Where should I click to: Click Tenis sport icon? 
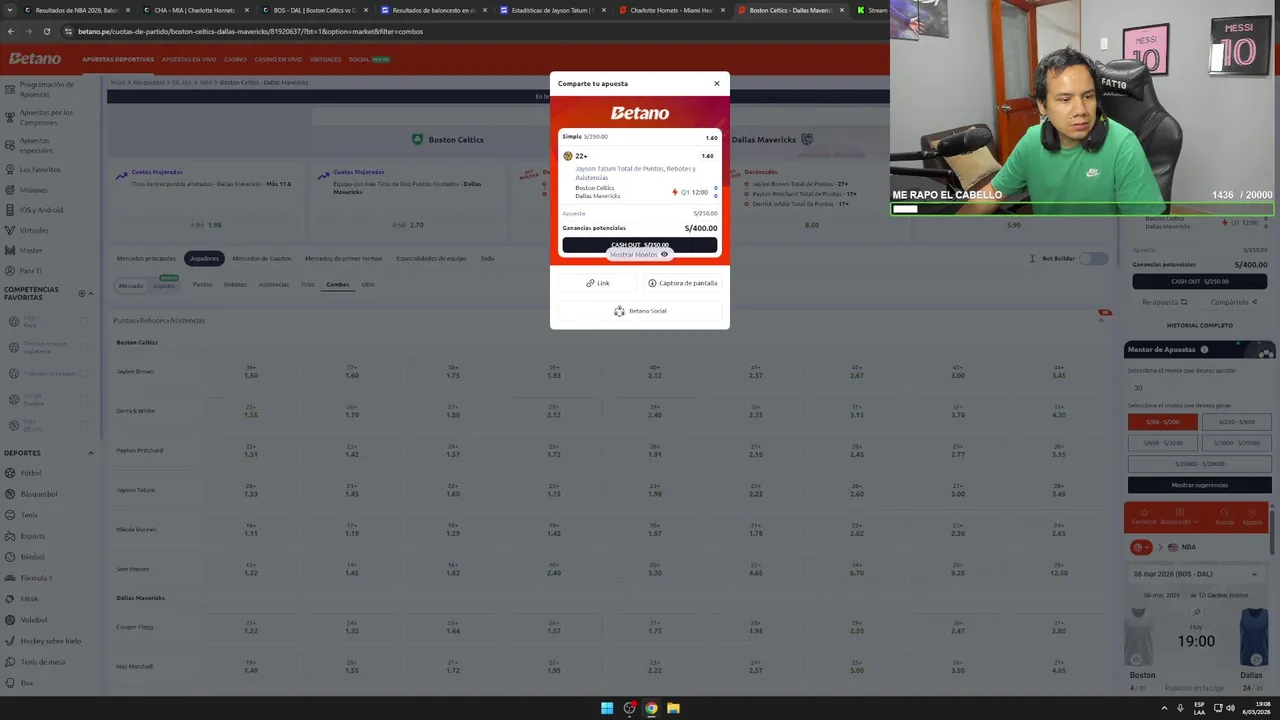click(10, 515)
